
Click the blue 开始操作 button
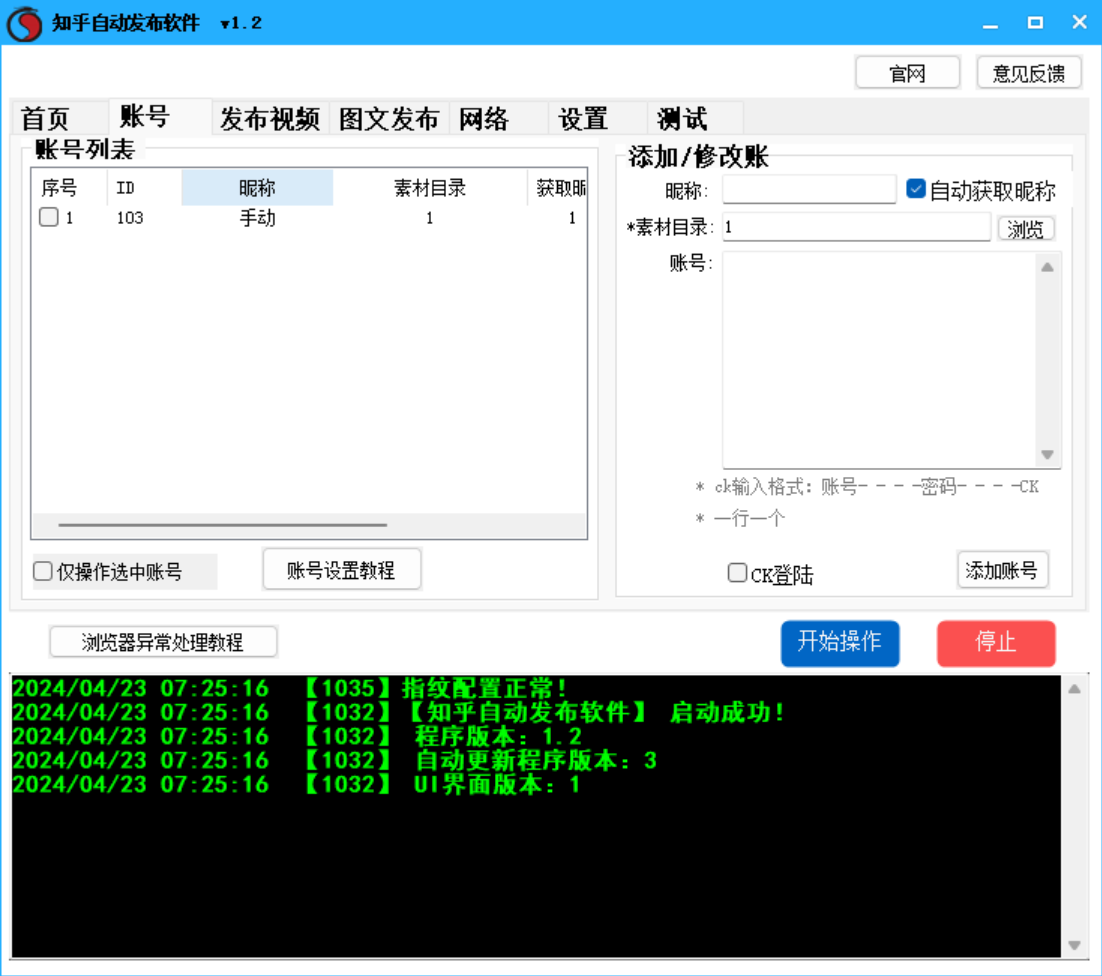[x=840, y=643]
